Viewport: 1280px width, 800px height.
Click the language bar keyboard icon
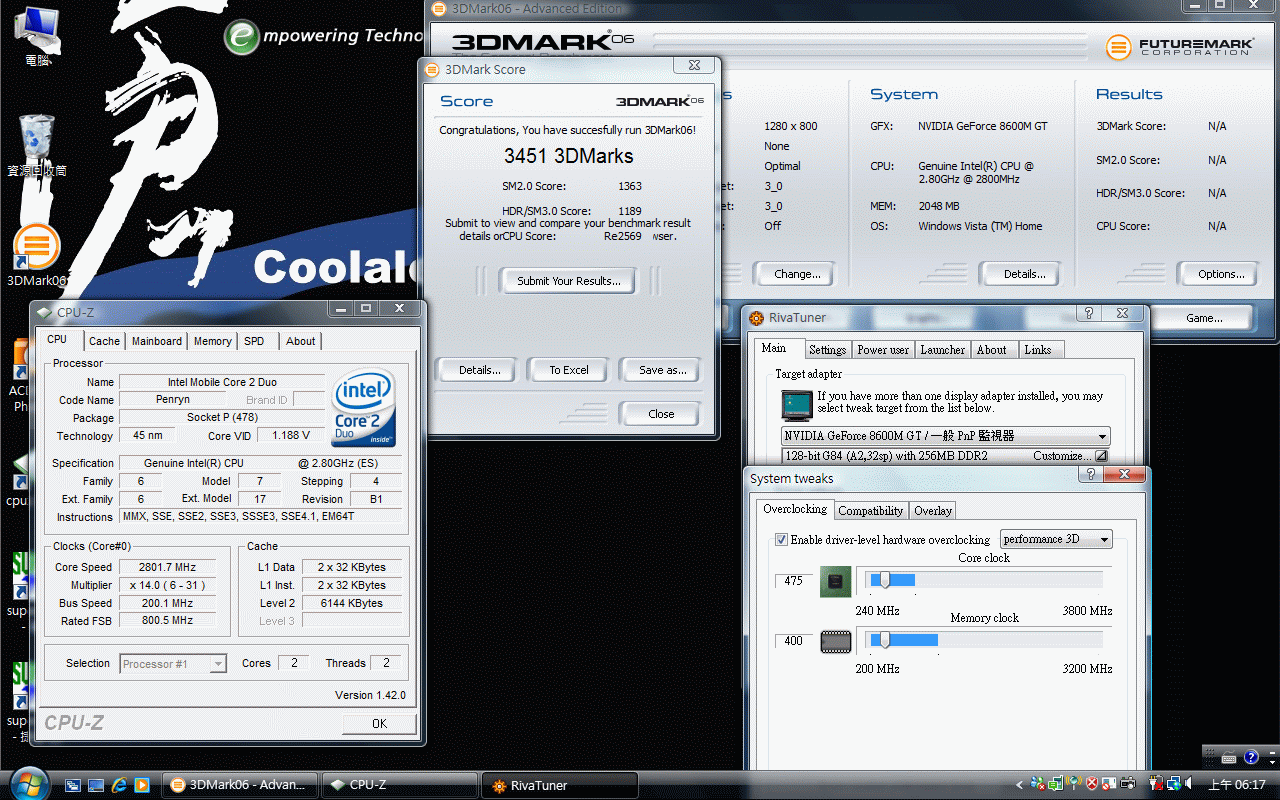(x=1230, y=758)
